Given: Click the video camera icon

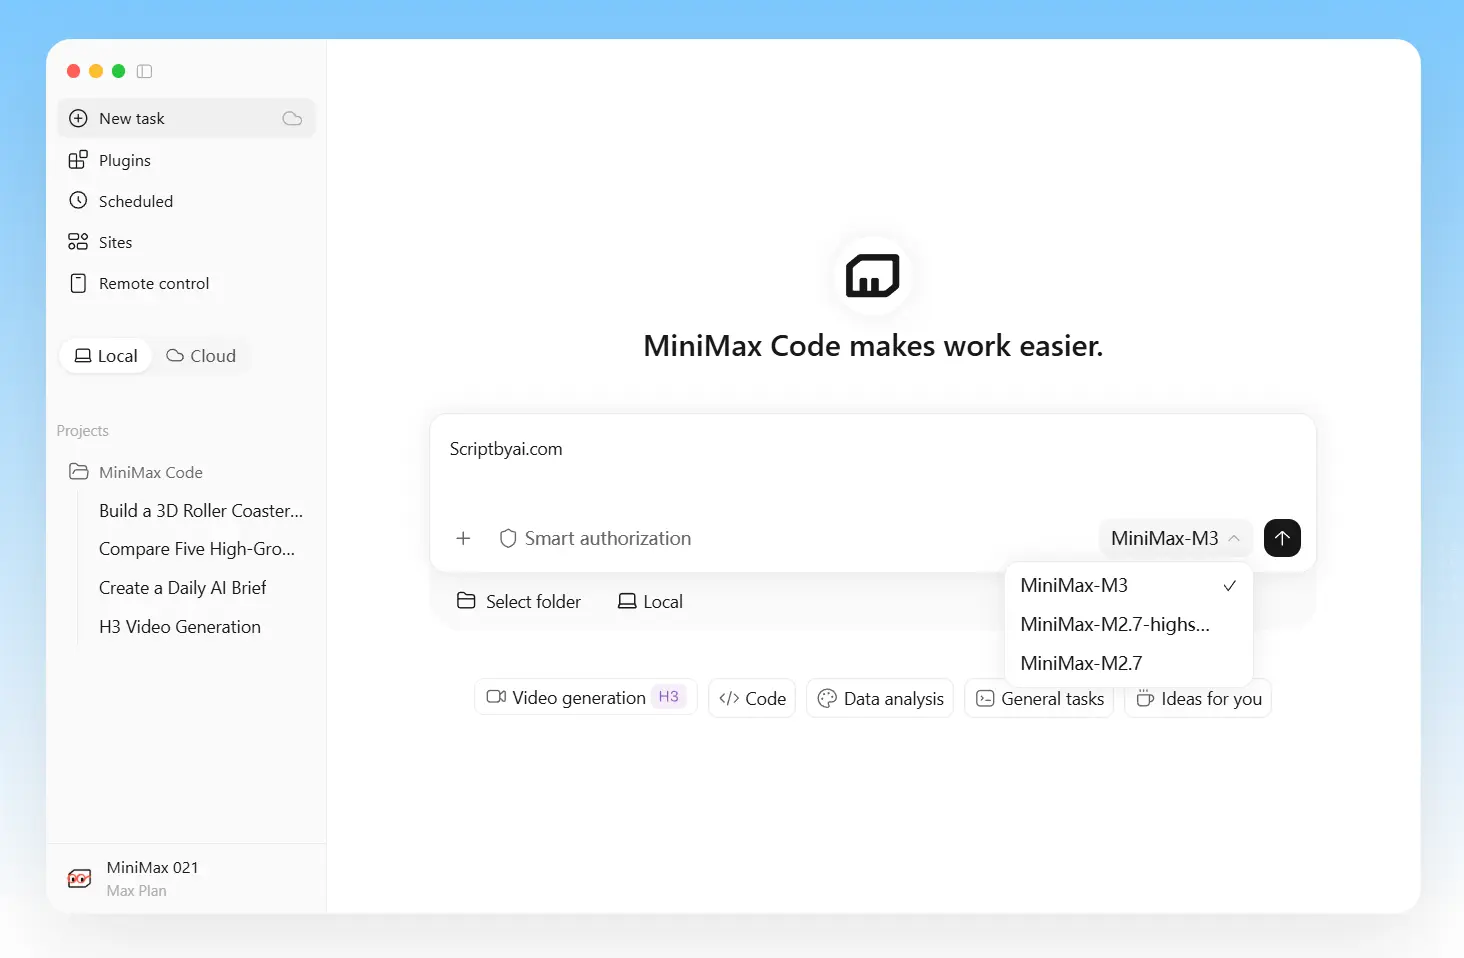Looking at the screenshot, I should point(496,697).
